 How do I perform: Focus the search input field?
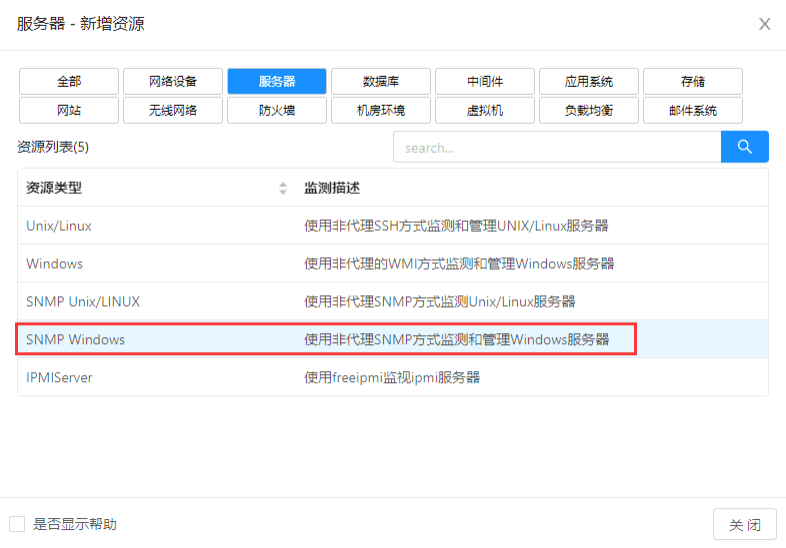point(556,147)
